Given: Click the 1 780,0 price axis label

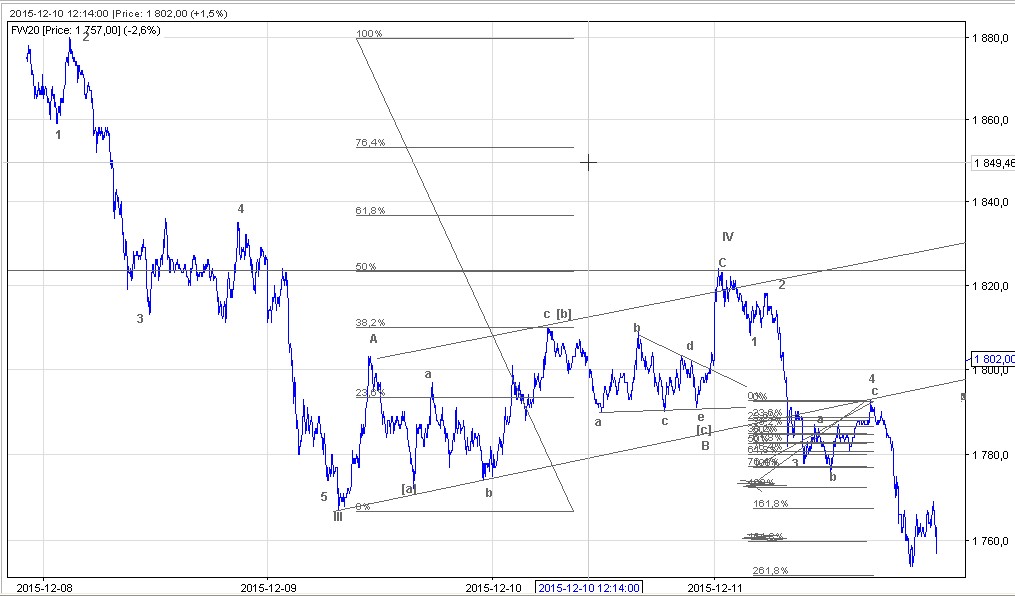Looking at the screenshot, I should (990, 455).
